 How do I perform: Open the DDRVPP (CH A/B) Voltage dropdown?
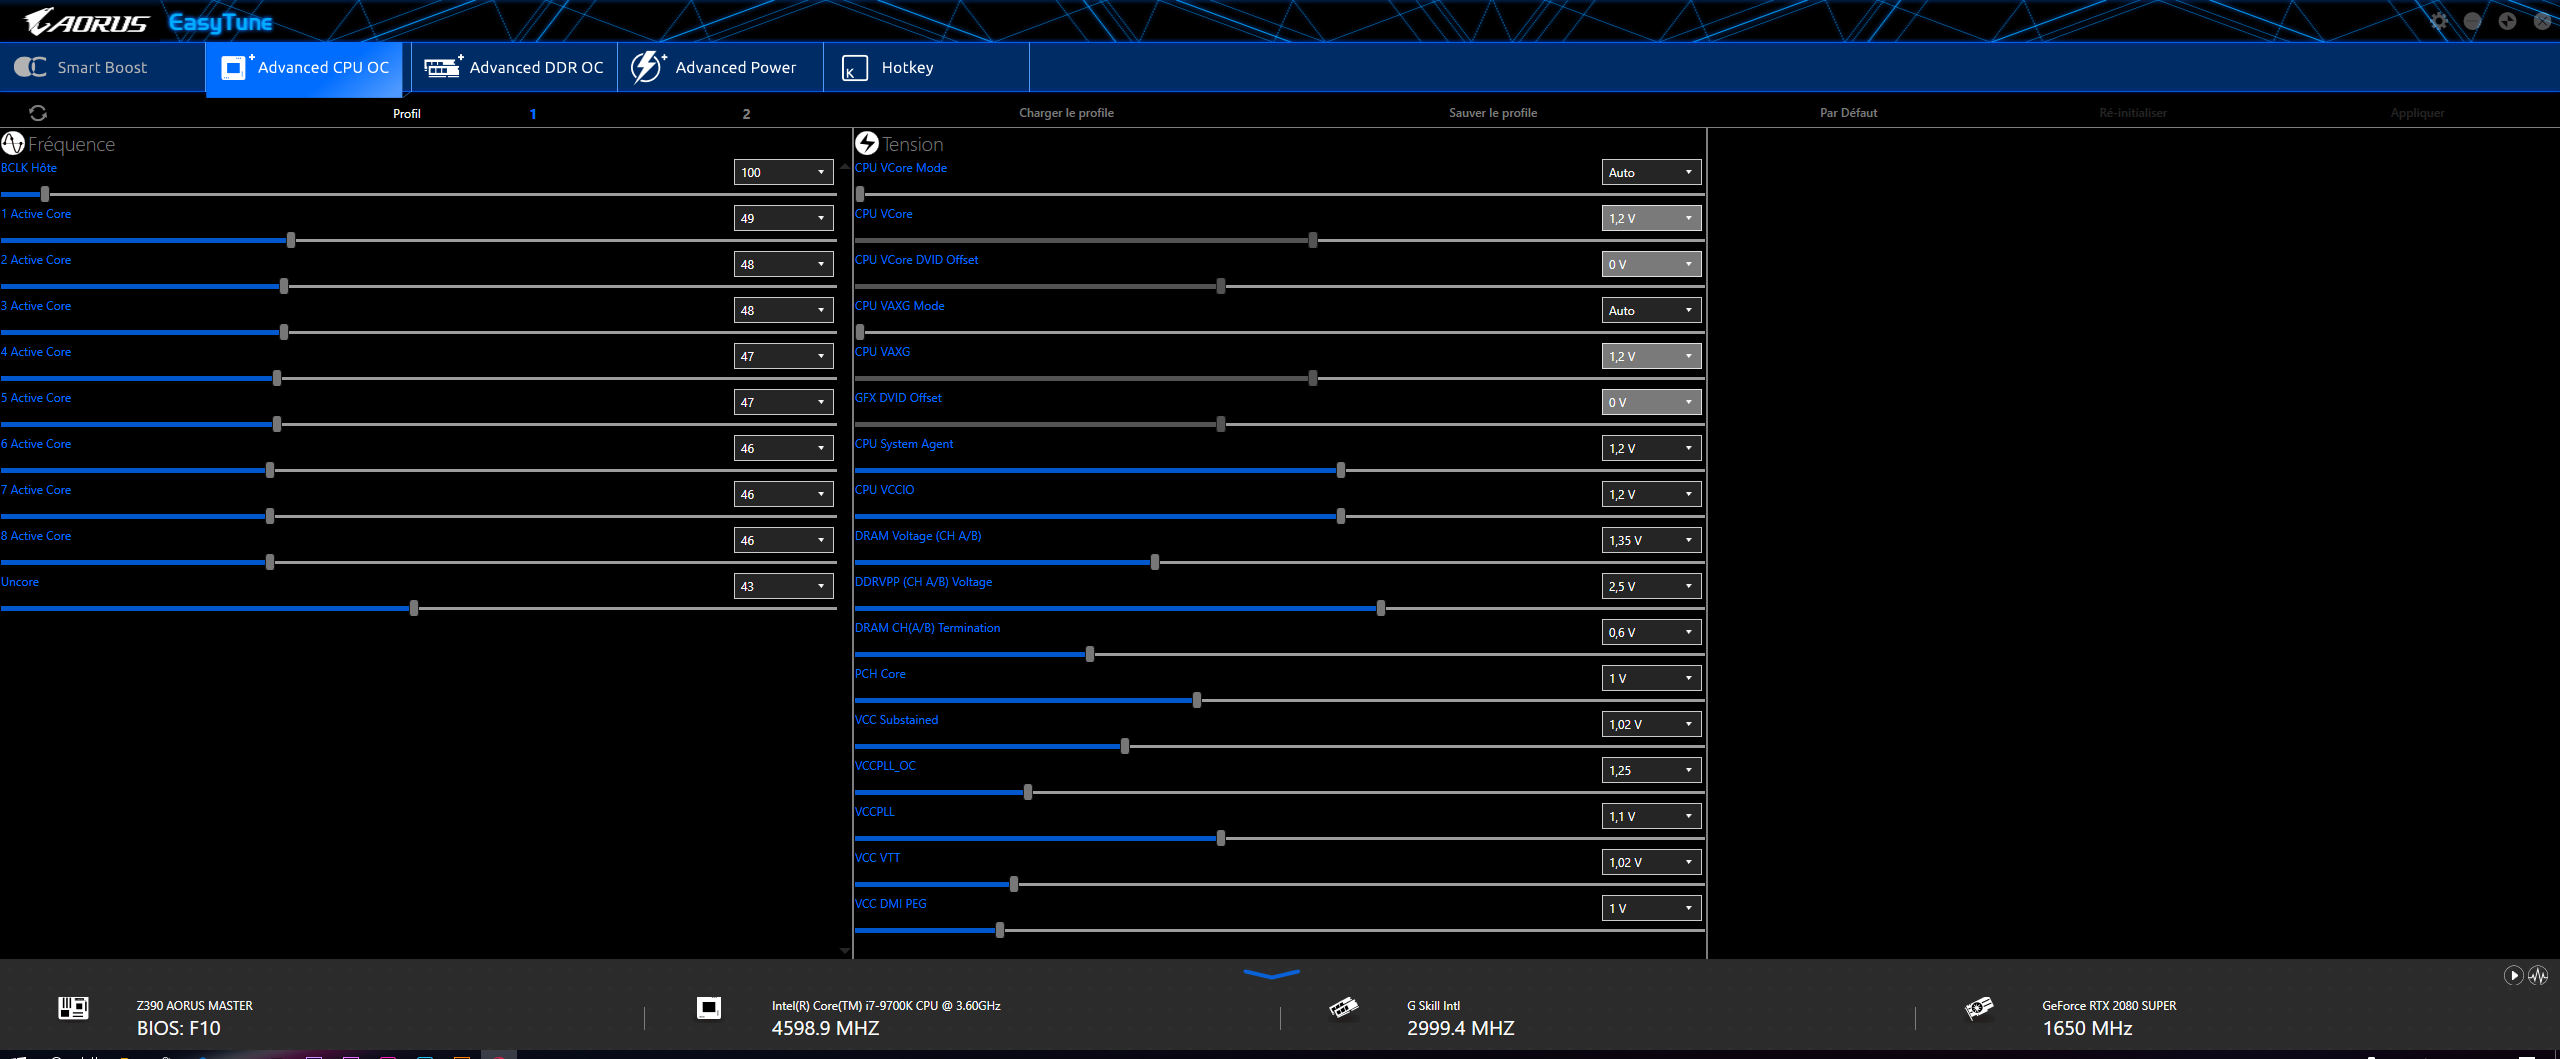point(1652,586)
